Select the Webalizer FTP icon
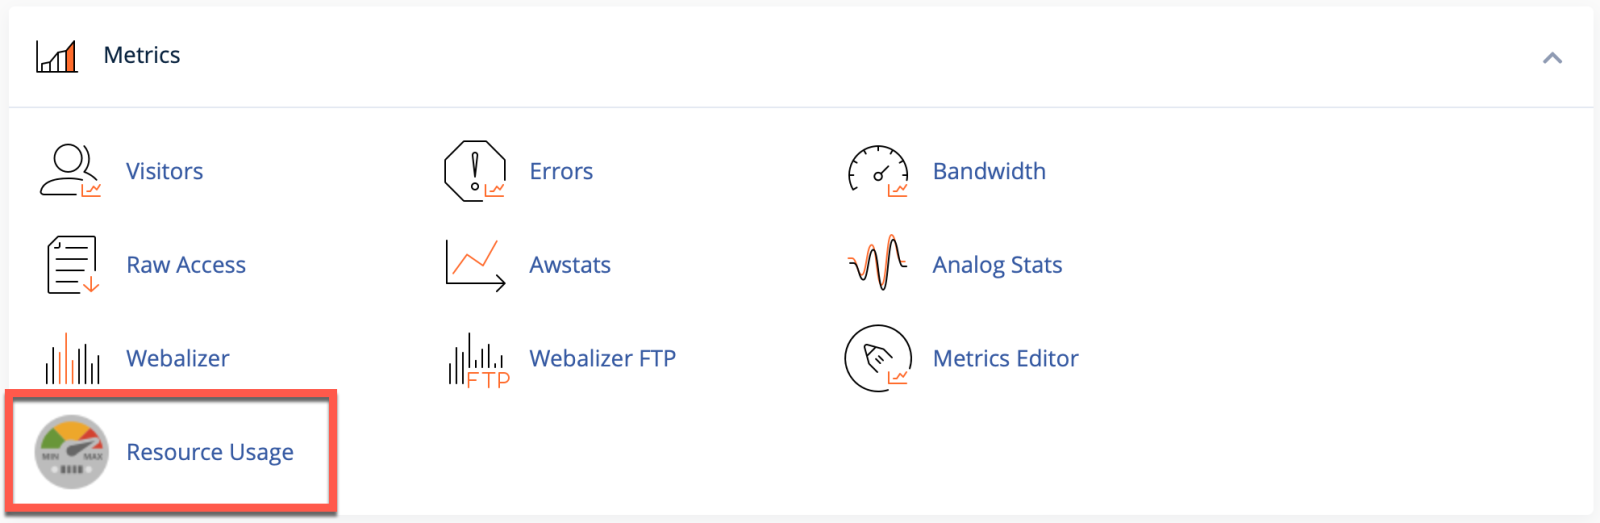The width and height of the screenshot is (1600, 523). pos(478,360)
